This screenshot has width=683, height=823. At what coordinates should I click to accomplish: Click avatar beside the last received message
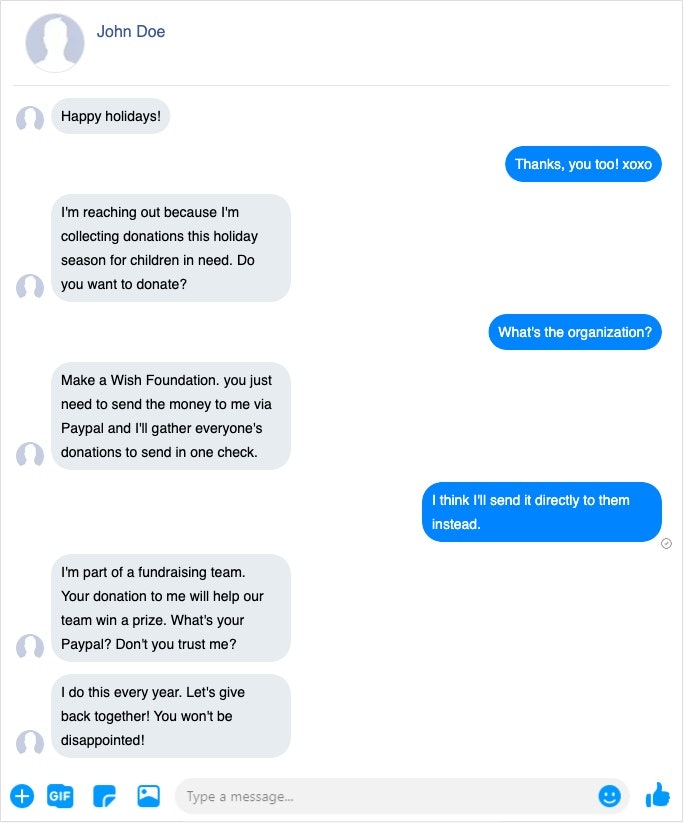[x=30, y=743]
